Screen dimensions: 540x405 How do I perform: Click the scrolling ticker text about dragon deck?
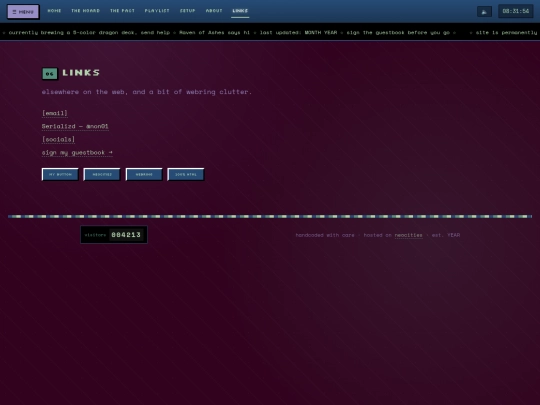(89, 32)
